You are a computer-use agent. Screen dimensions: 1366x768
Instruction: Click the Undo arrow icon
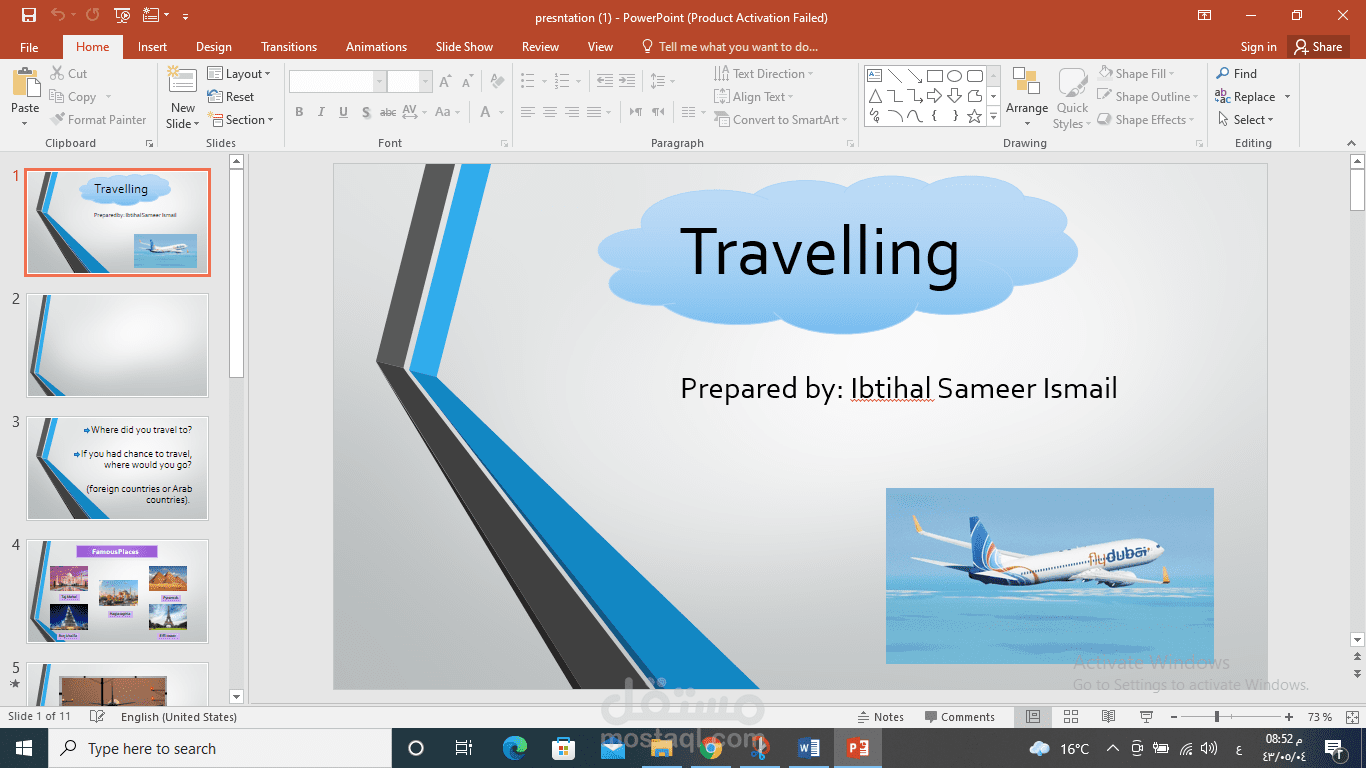coord(57,16)
